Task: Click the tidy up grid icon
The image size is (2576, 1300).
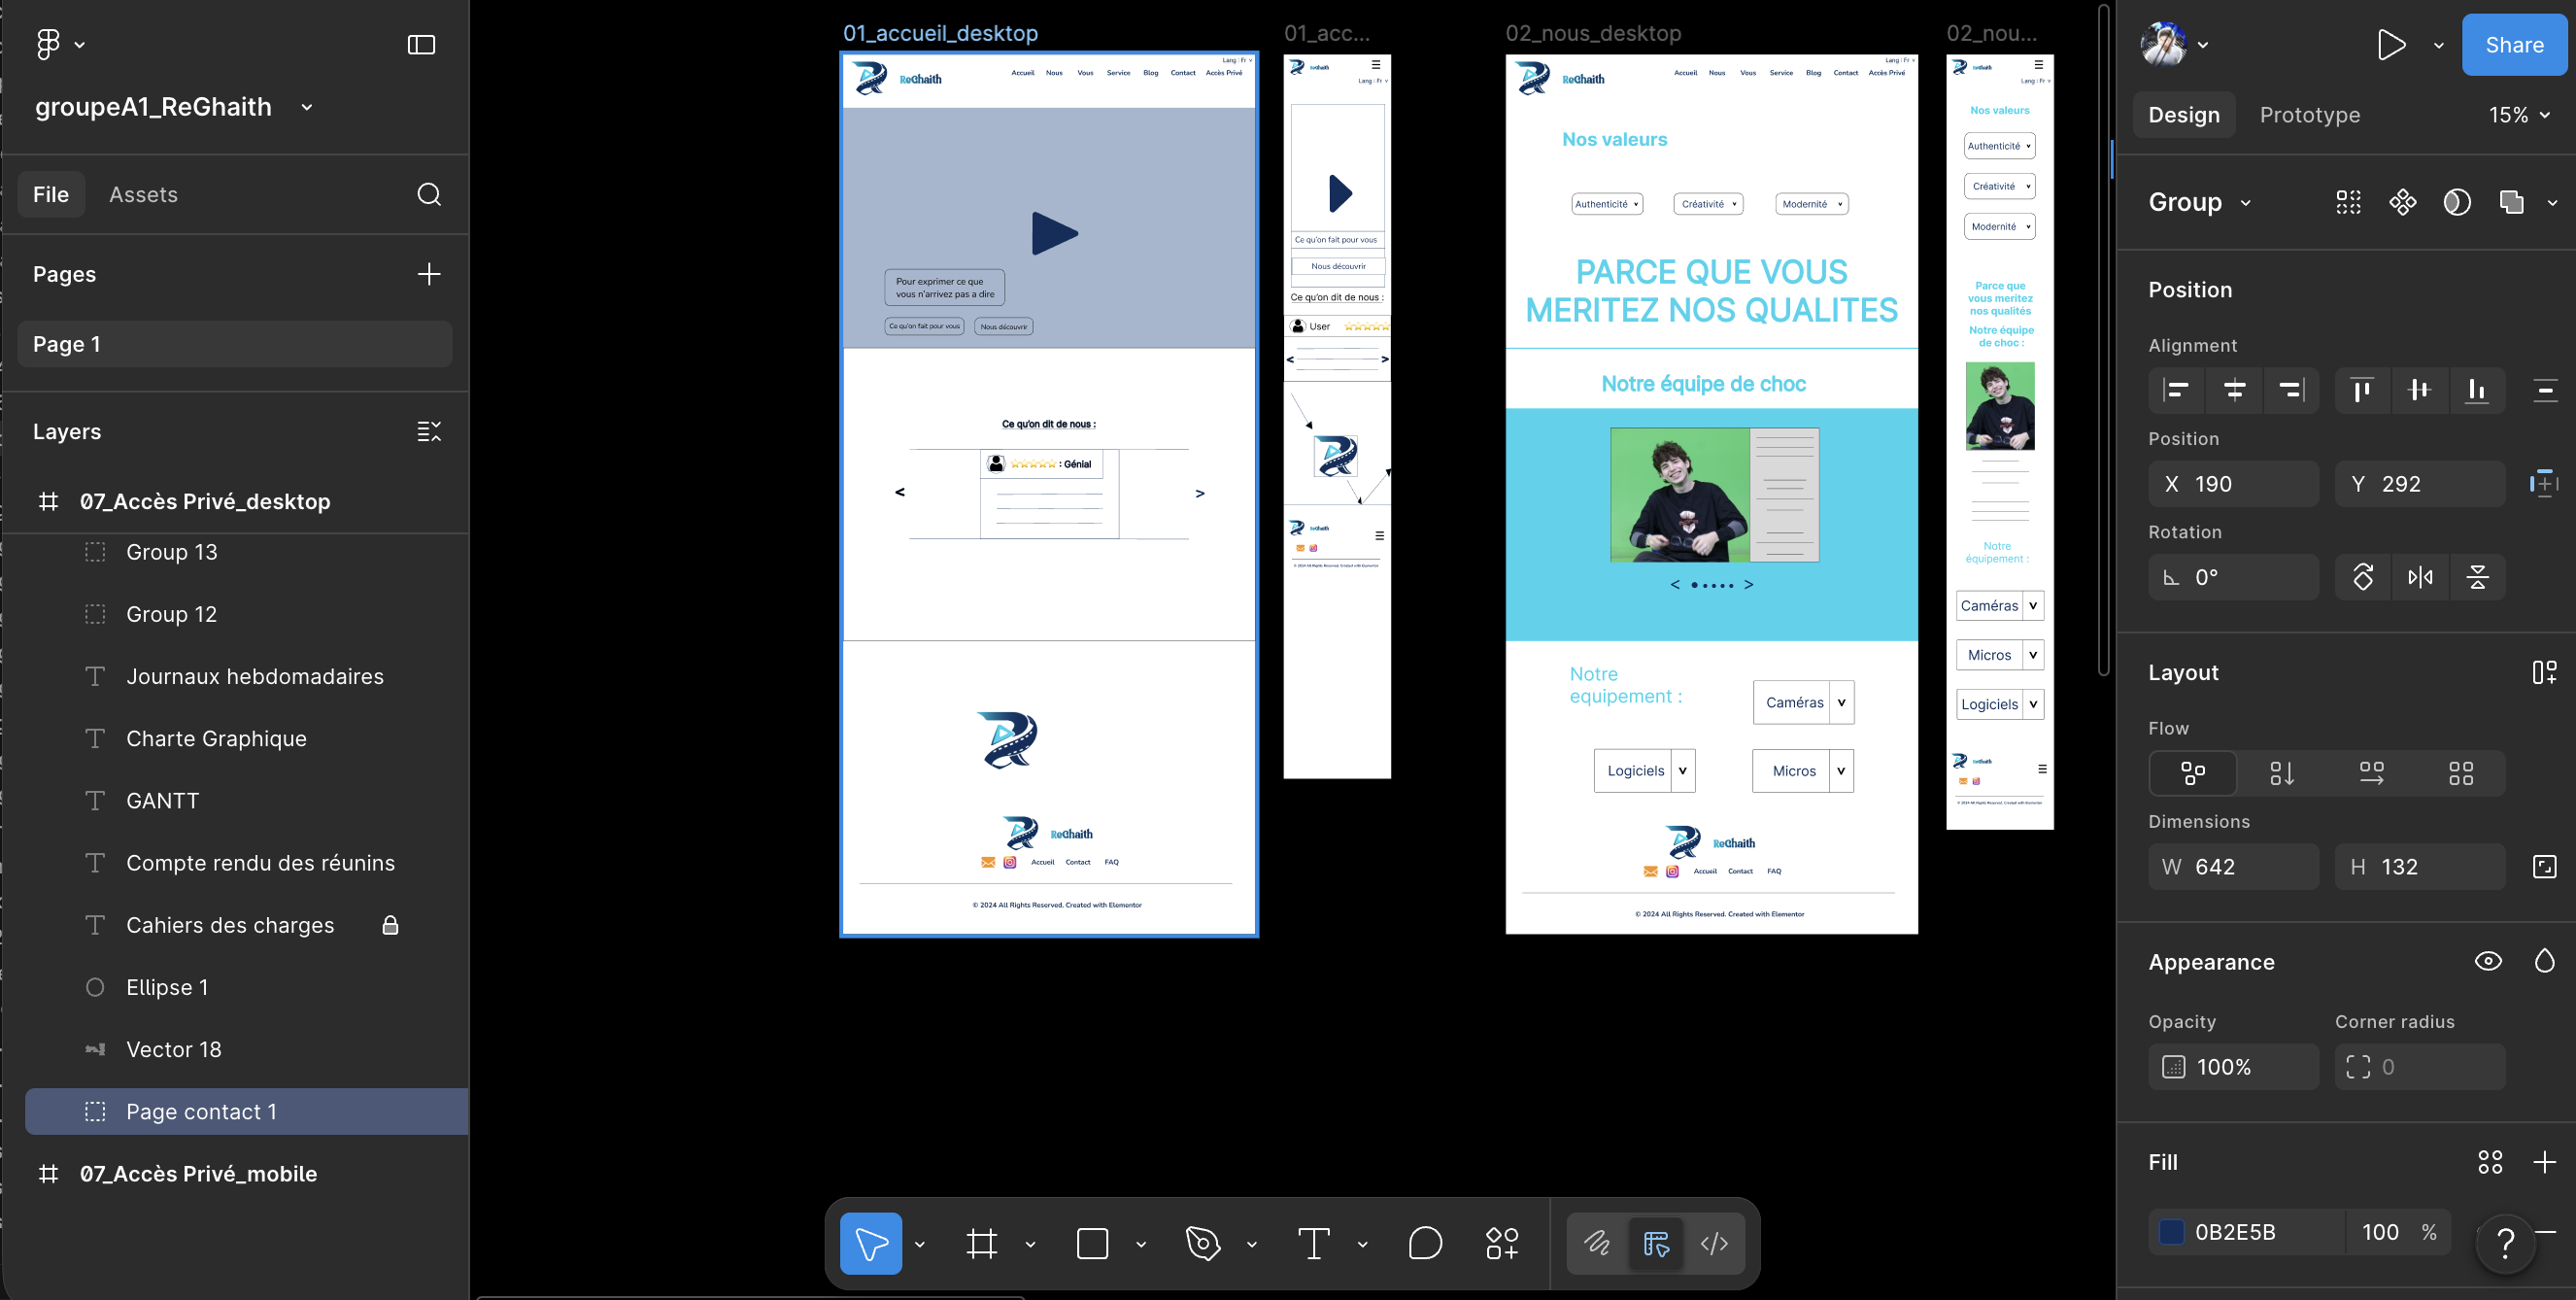Action: (2348, 202)
